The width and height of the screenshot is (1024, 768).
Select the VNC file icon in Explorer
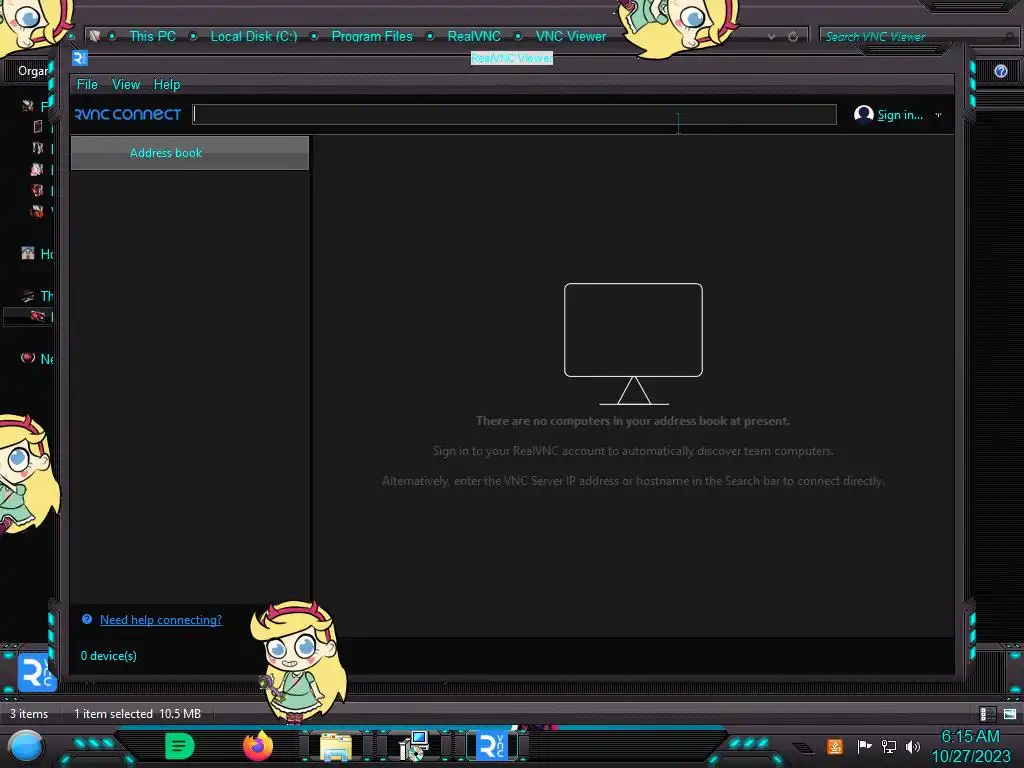pos(37,672)
